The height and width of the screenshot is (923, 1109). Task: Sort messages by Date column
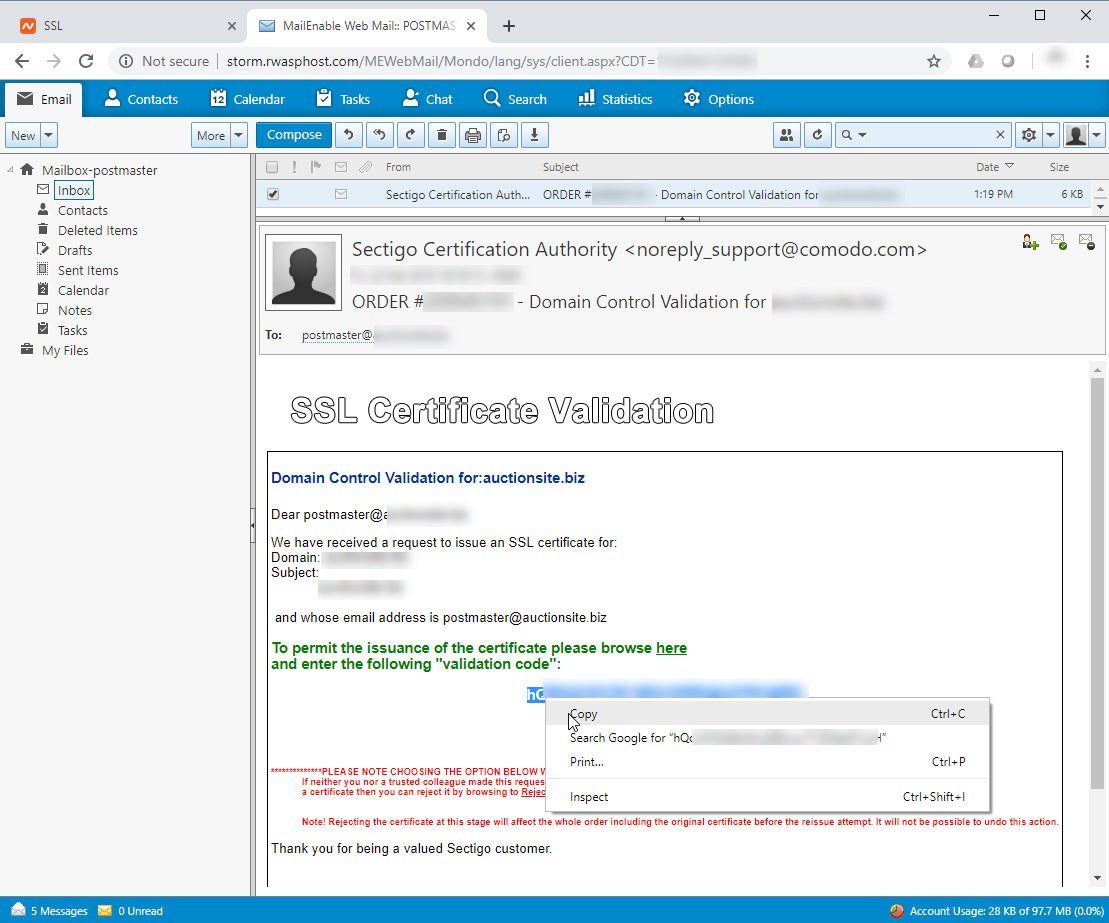(x=994, y=167)
